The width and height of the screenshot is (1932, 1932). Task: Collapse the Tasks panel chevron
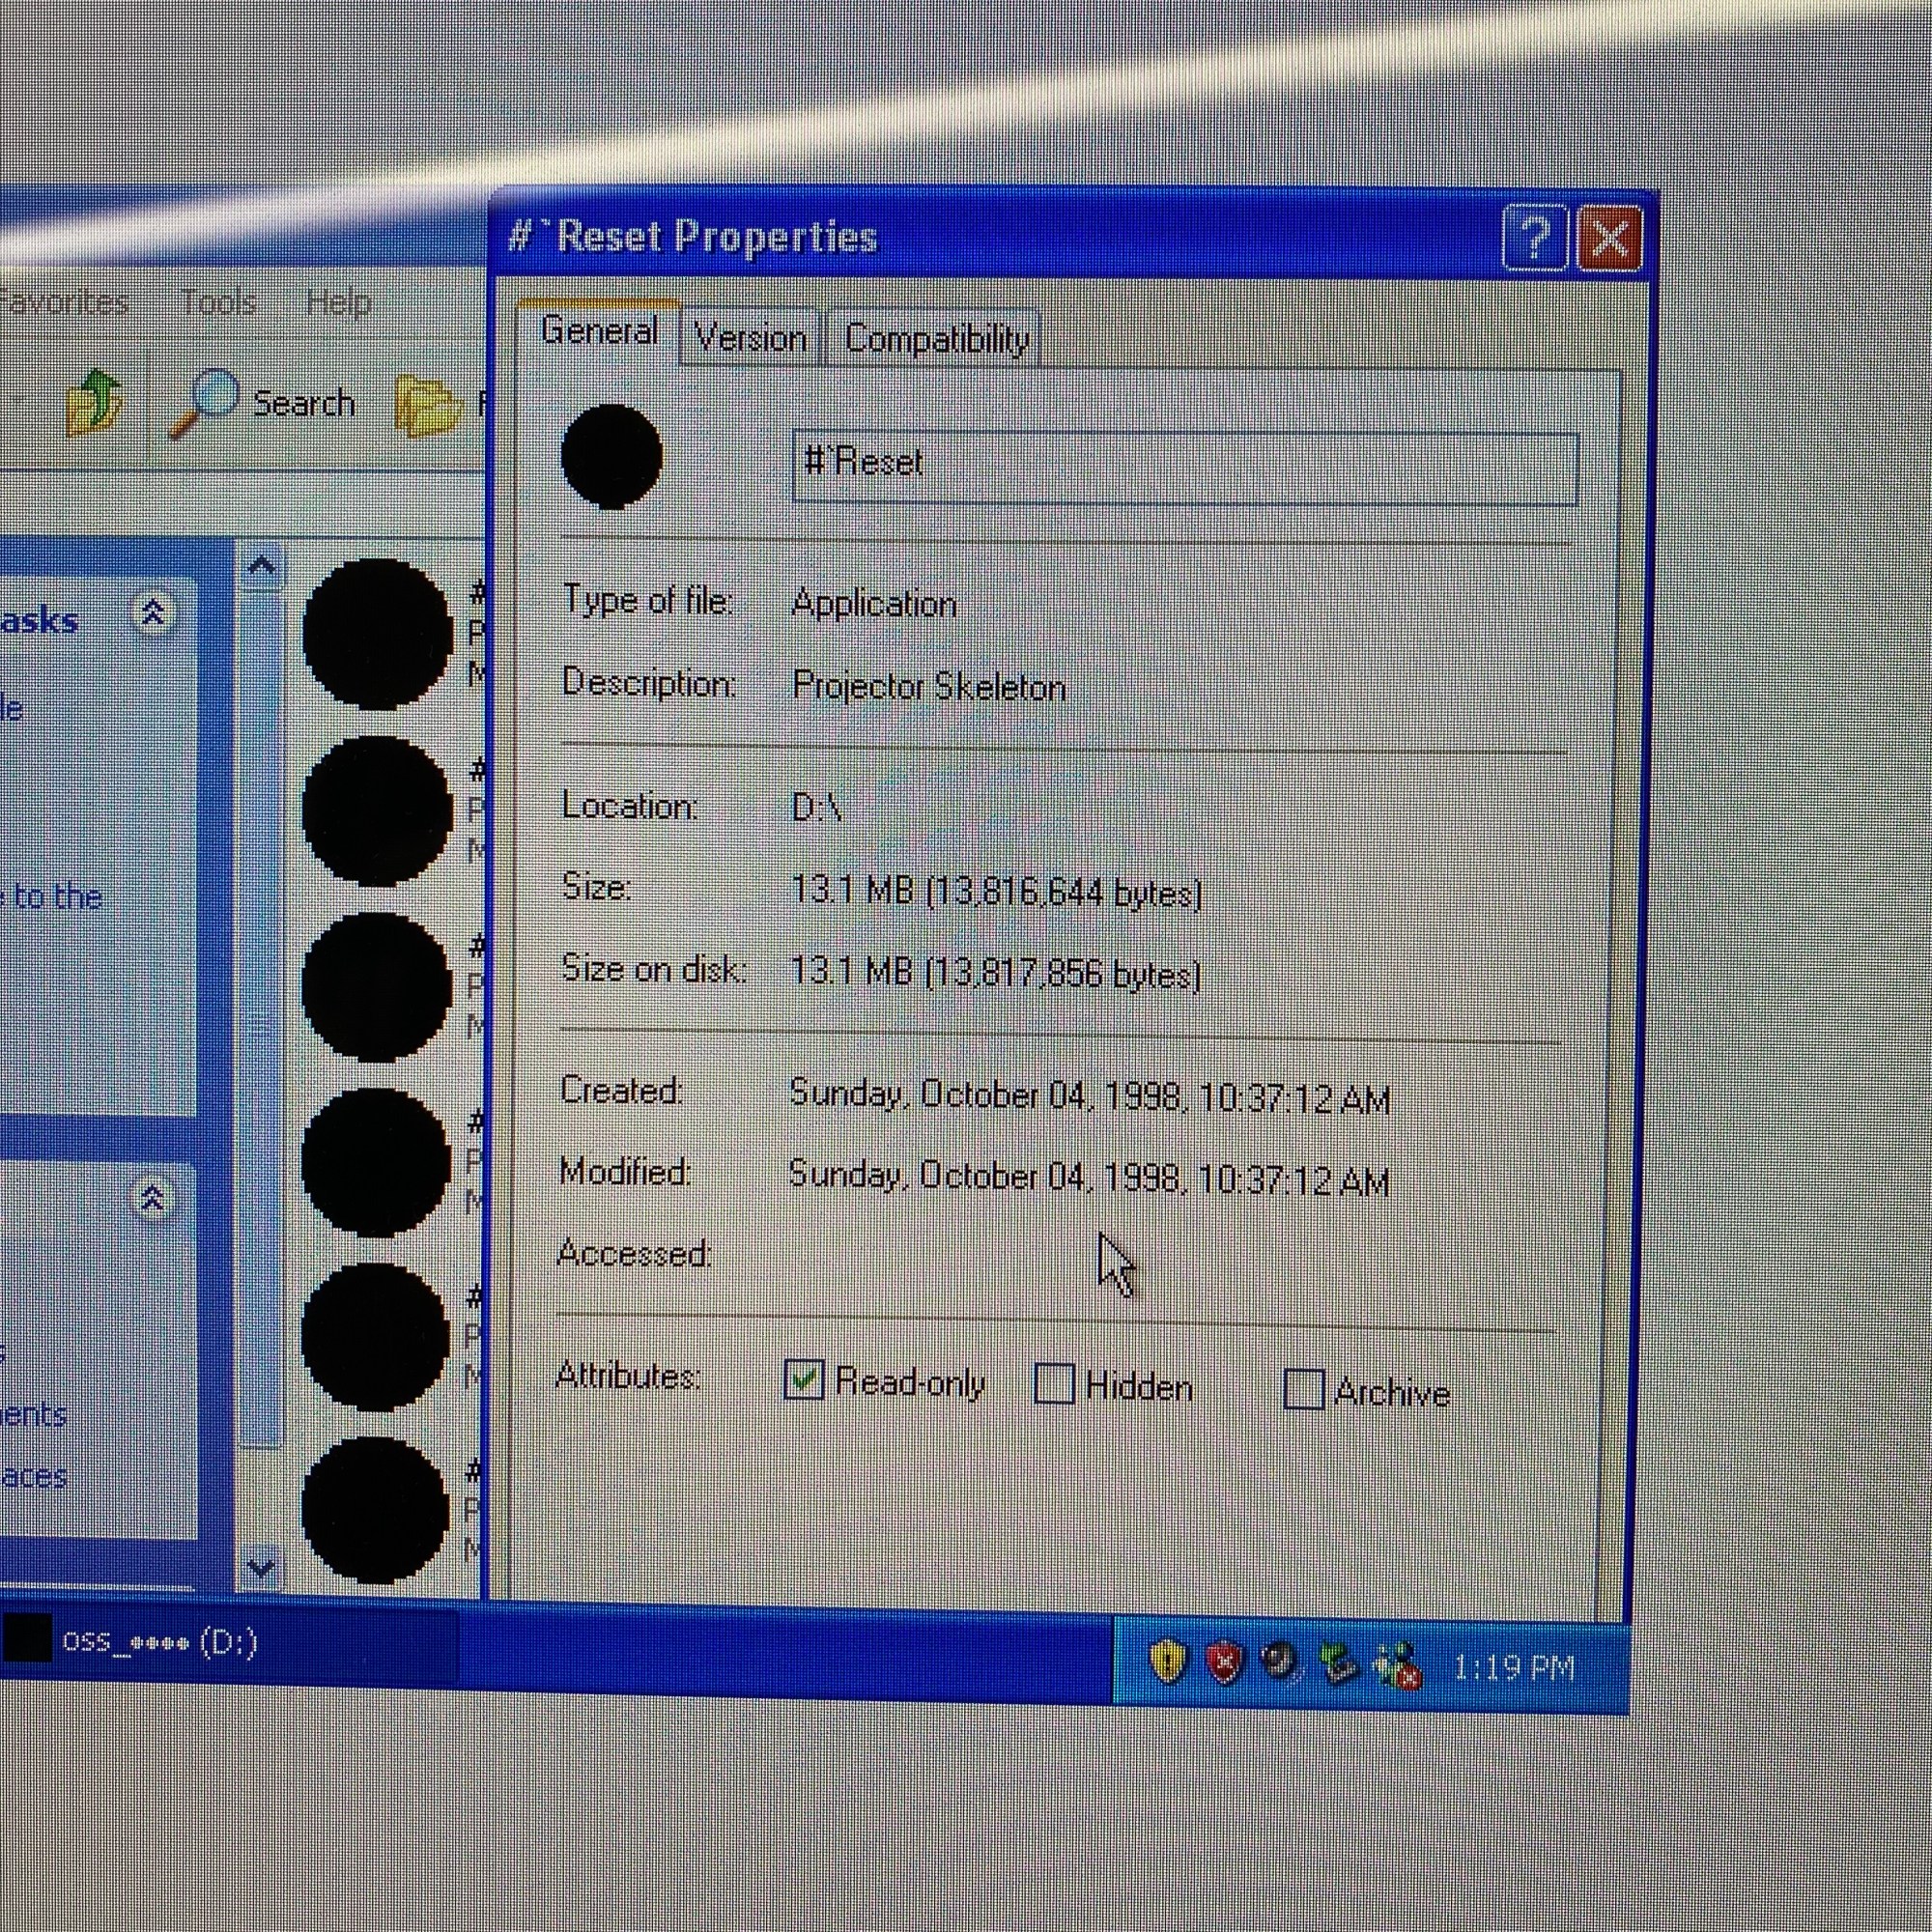153,612
